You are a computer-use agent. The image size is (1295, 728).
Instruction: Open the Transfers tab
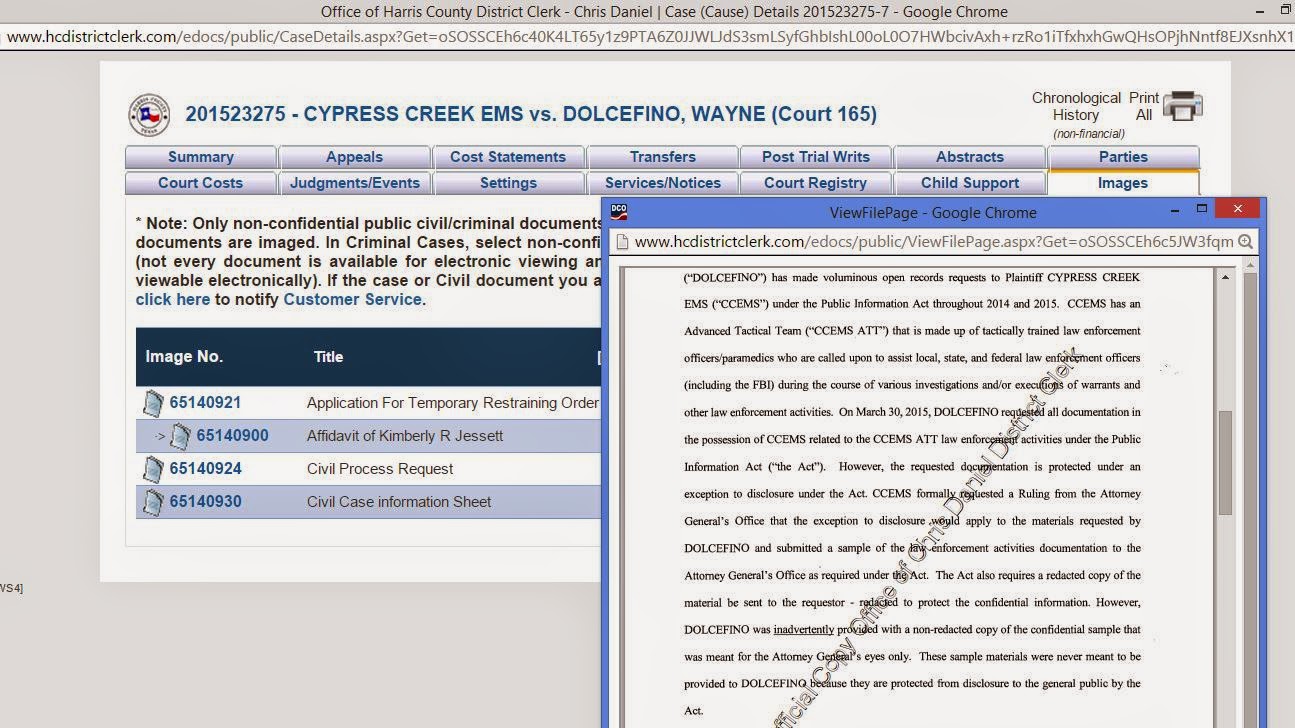(x=662, y=157)
